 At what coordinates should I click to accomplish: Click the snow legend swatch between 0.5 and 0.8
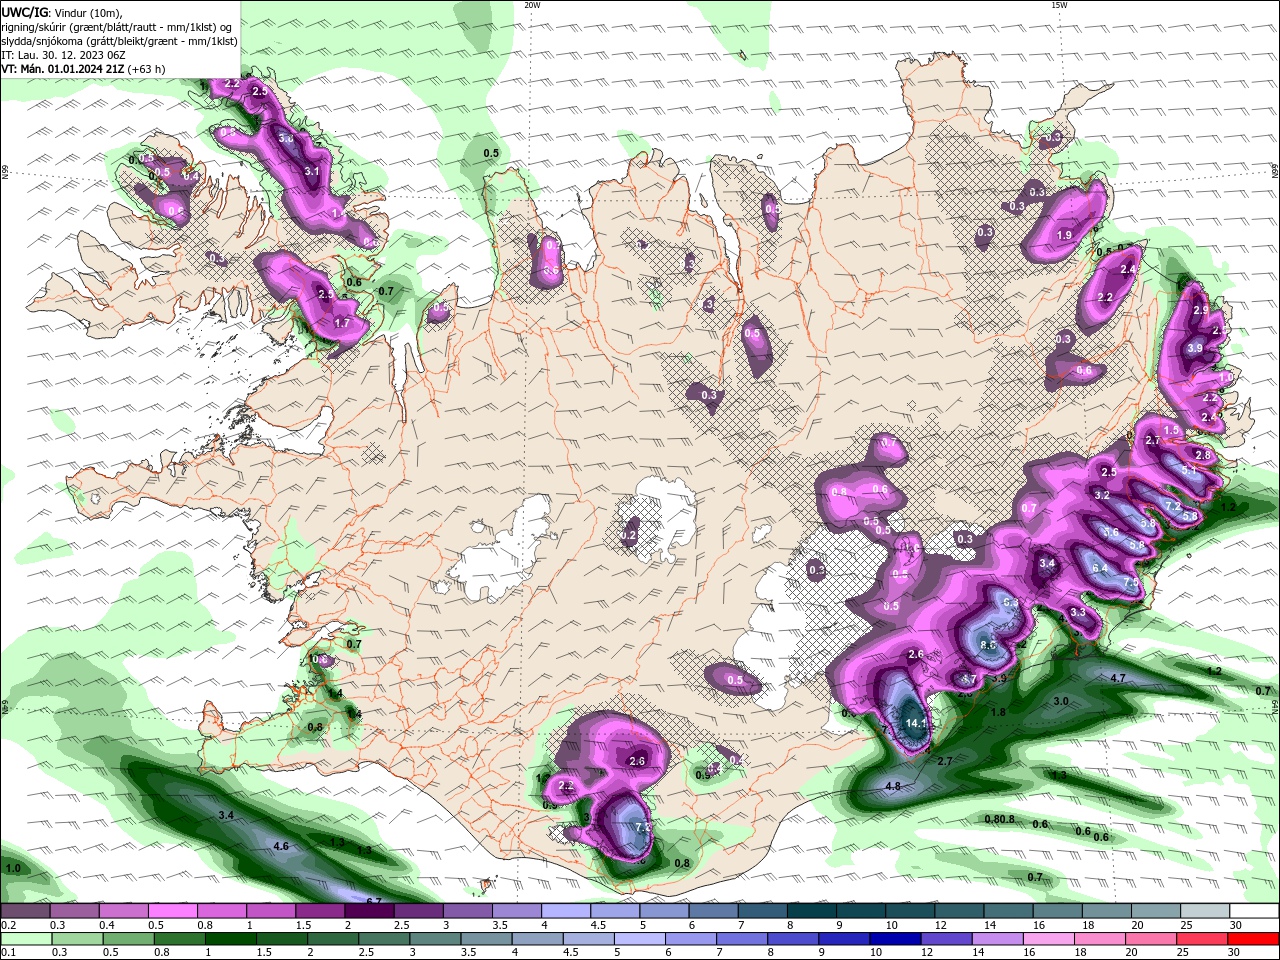(172, 911)
